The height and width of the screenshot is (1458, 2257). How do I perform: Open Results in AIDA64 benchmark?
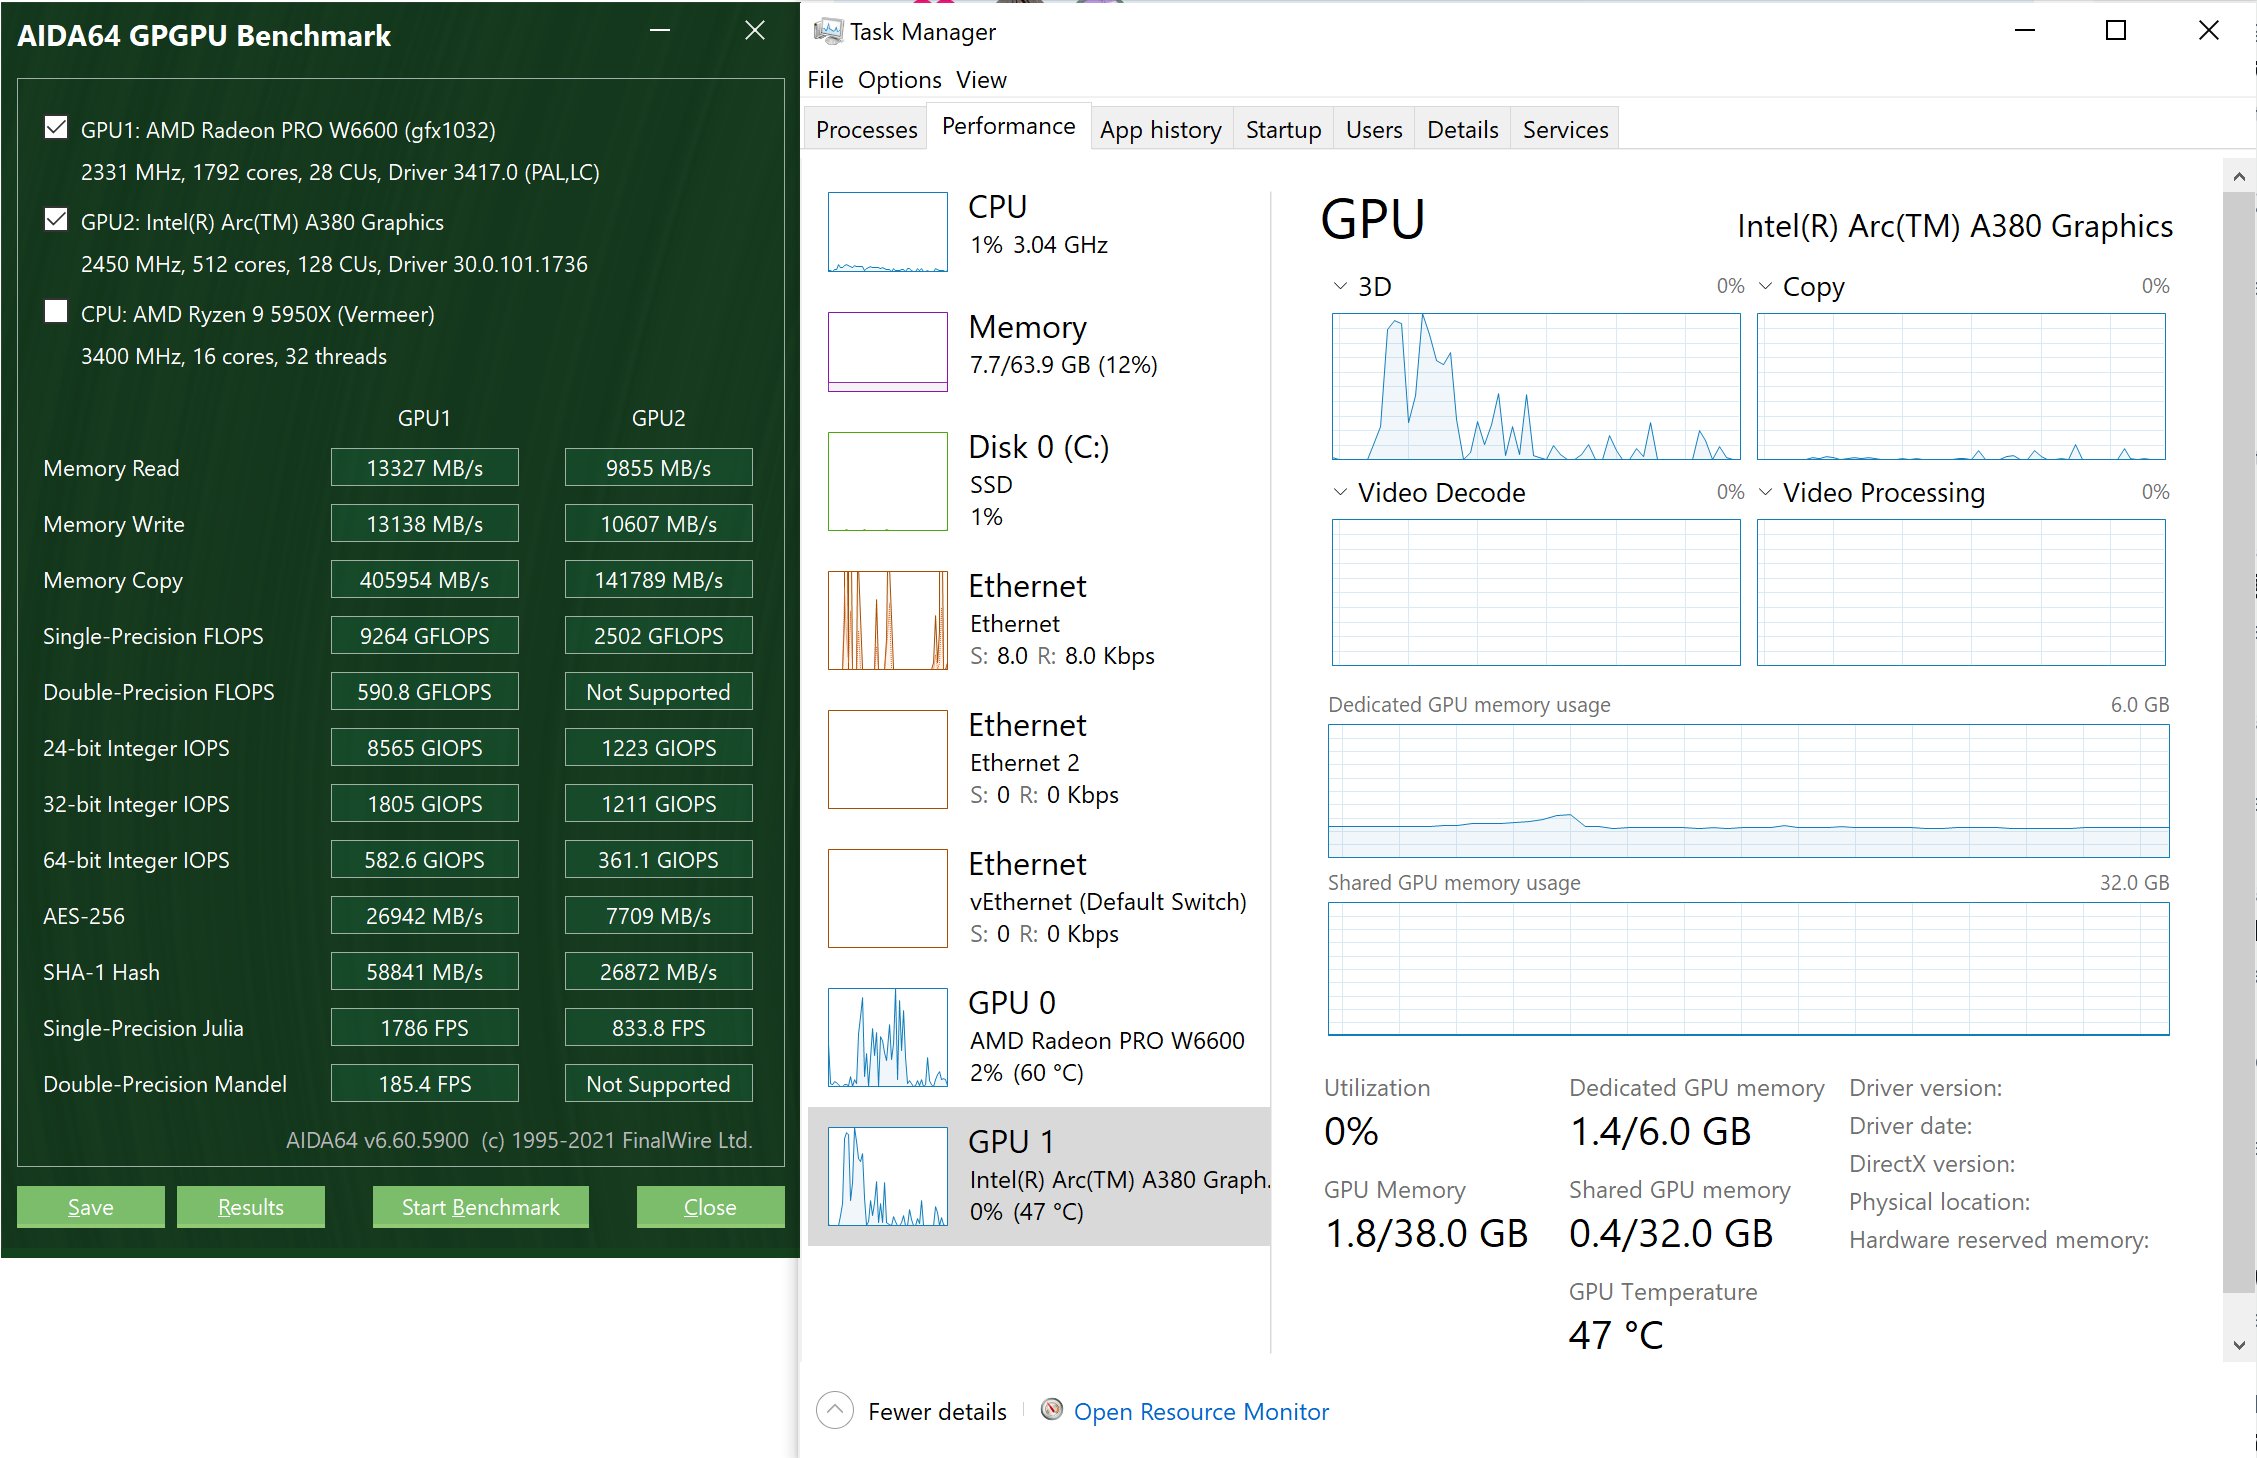click(251, 1206)
